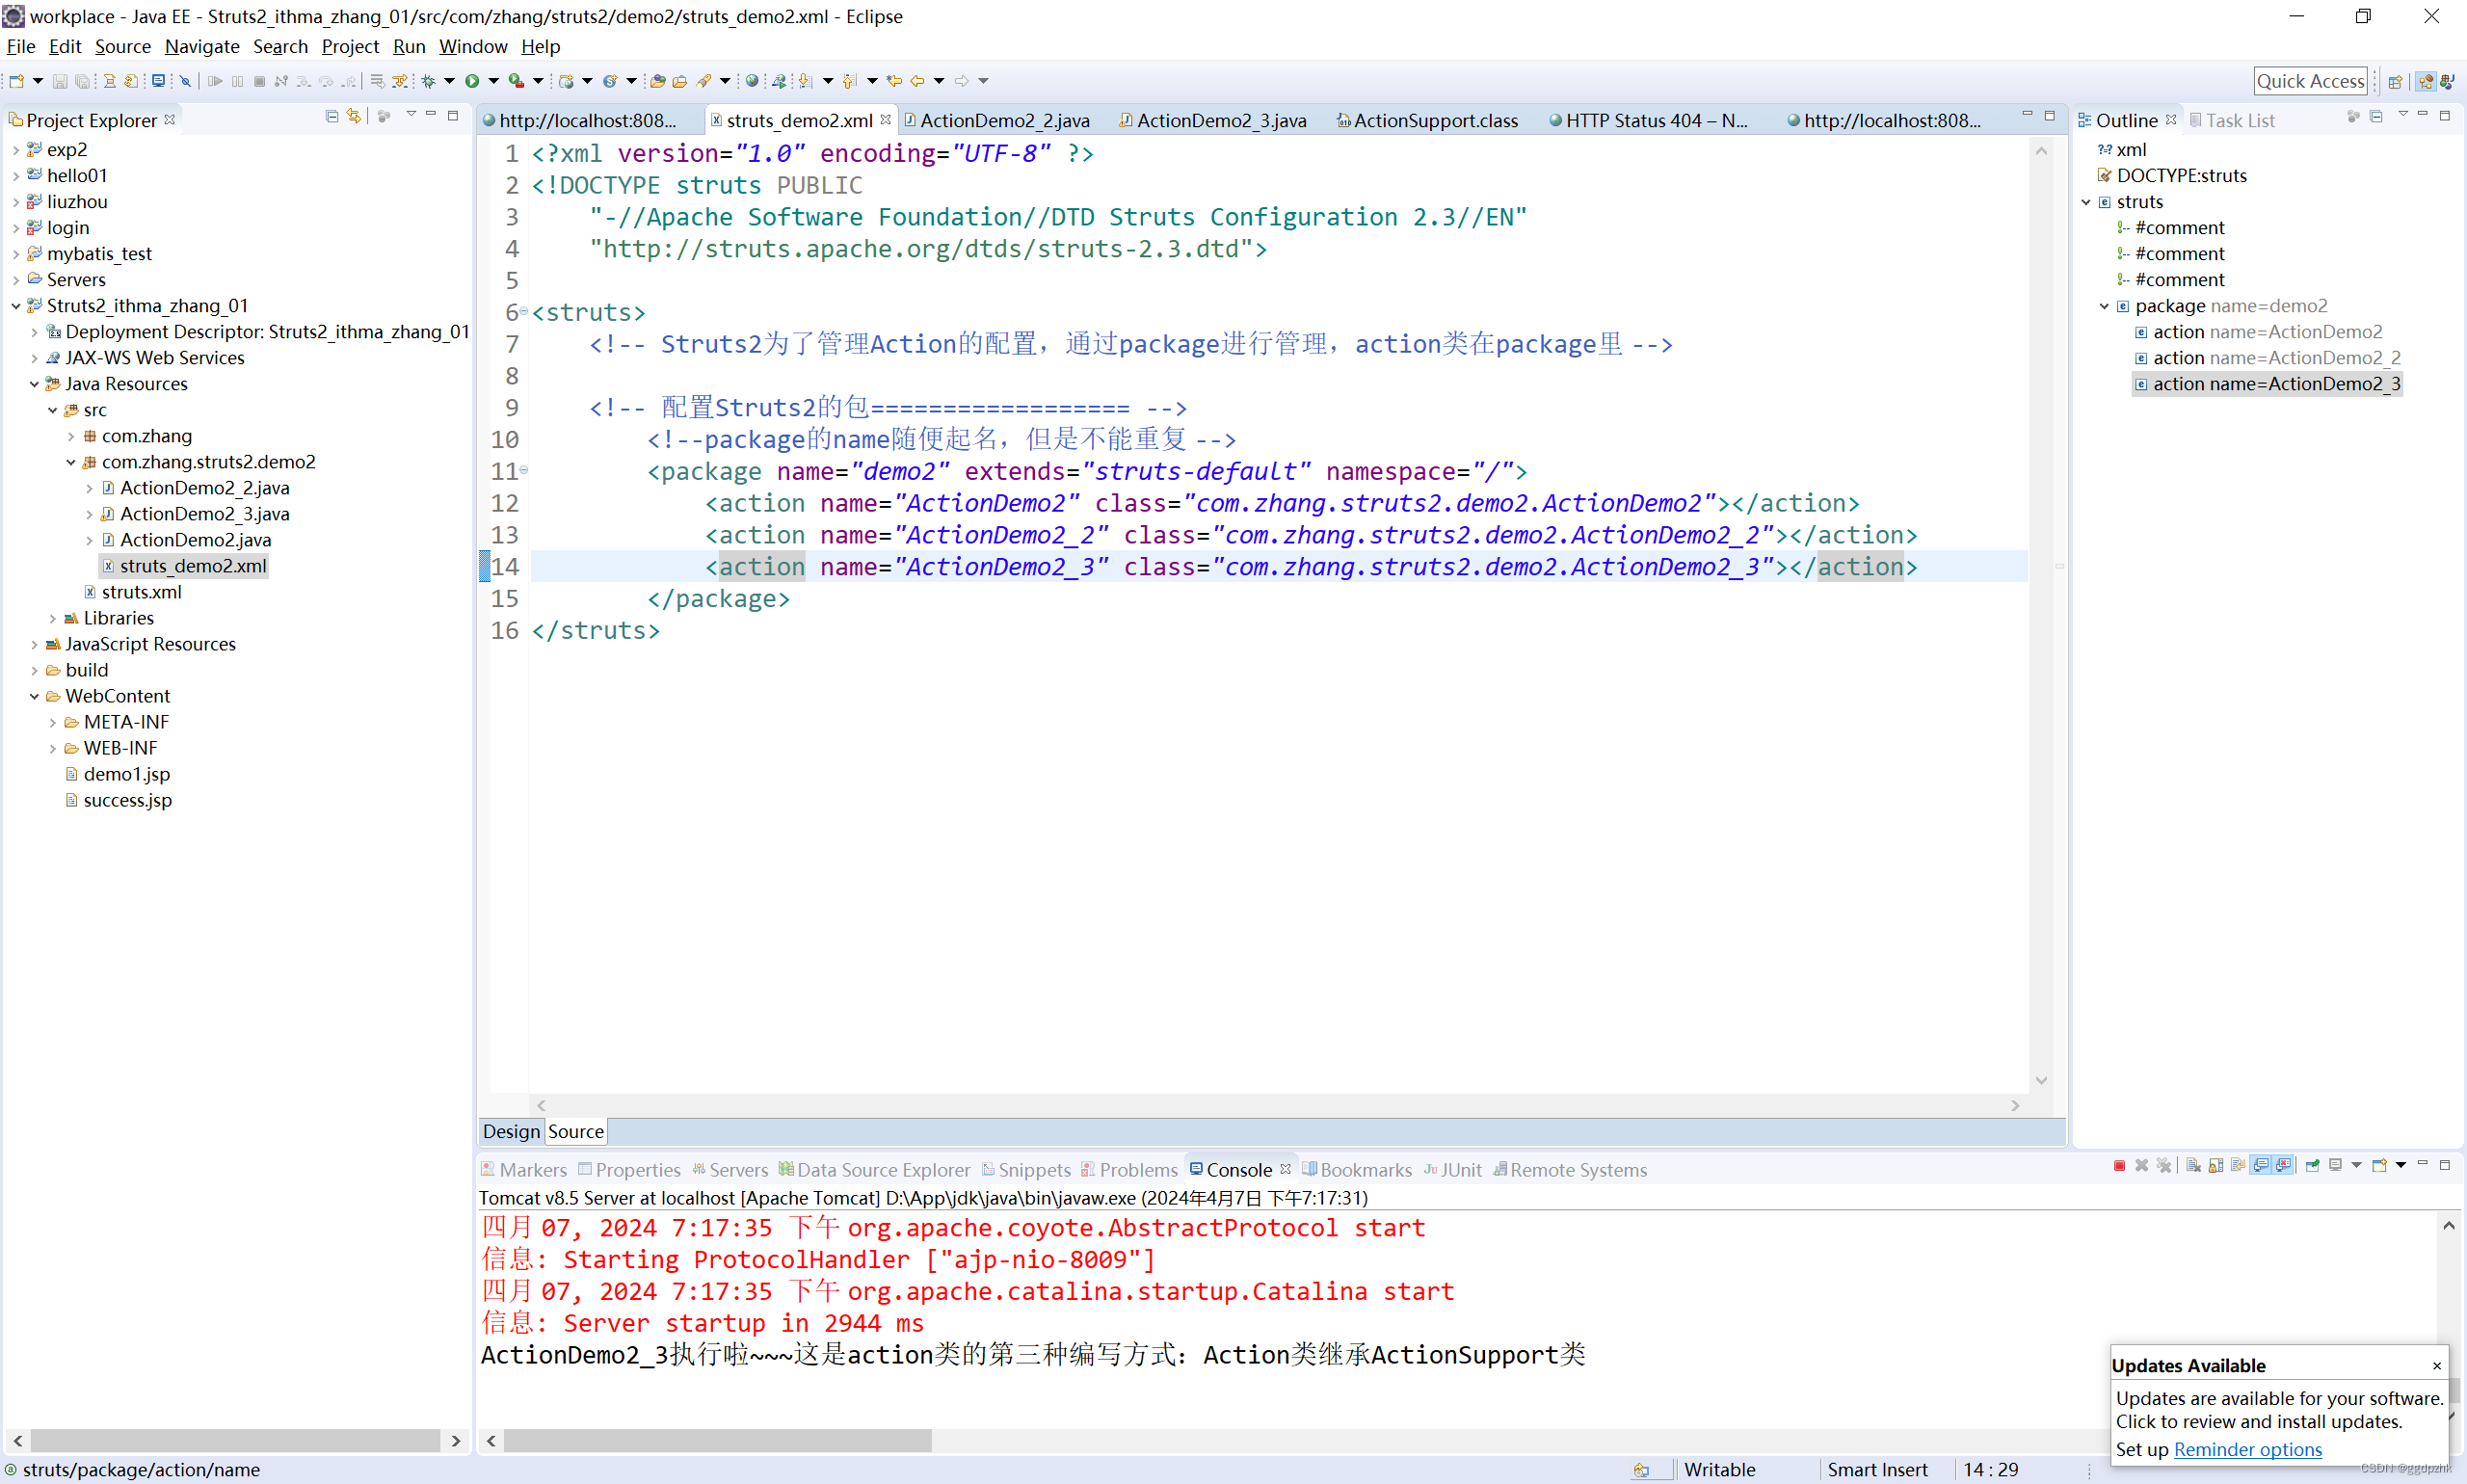The width and height of the screenshot is (2467, 1484).
Task: Open the Task List view
Action: [x=2232, y=120]
